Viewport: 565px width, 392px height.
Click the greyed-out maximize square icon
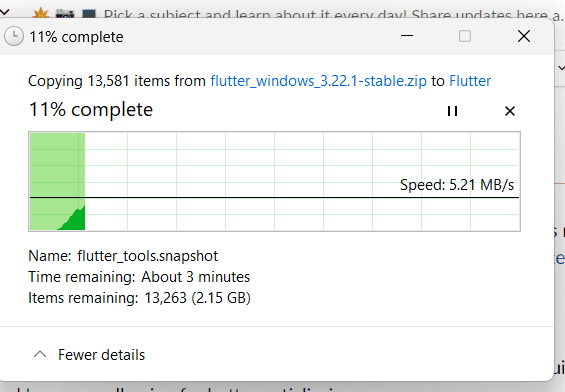[x=465, y=36]
